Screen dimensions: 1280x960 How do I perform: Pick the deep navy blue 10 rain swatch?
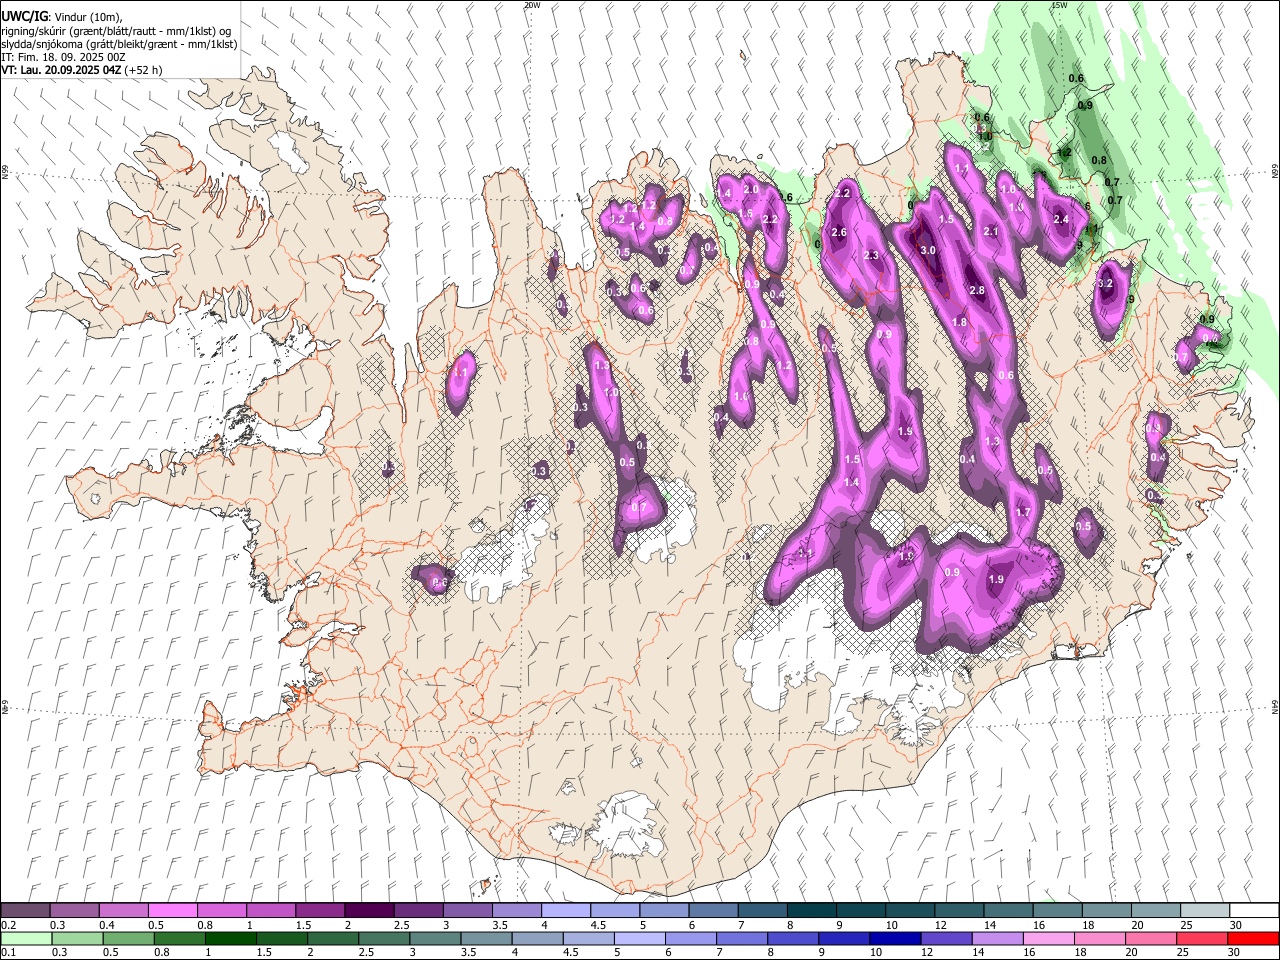pyautogui.click(x=895, y=939)
